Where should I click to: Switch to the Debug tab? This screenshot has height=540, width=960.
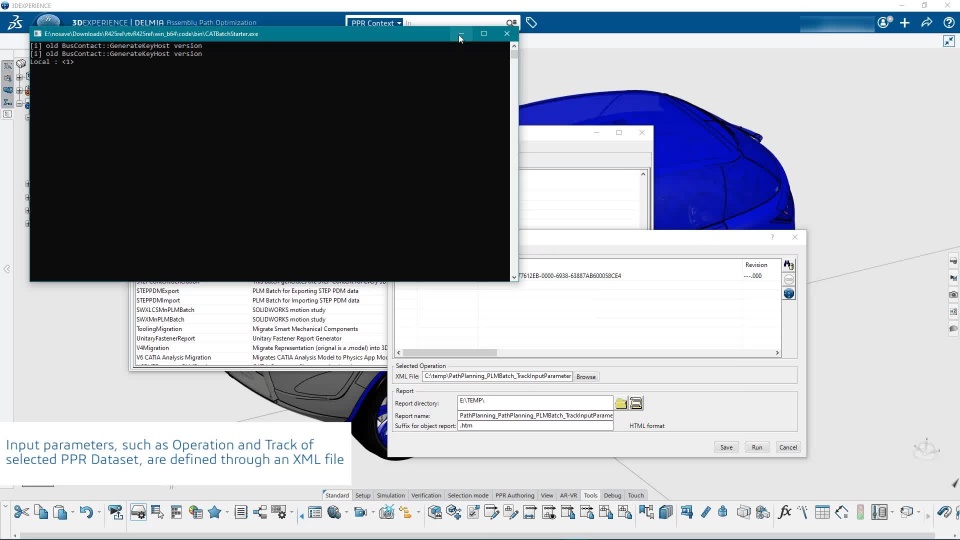pos(612,495)
